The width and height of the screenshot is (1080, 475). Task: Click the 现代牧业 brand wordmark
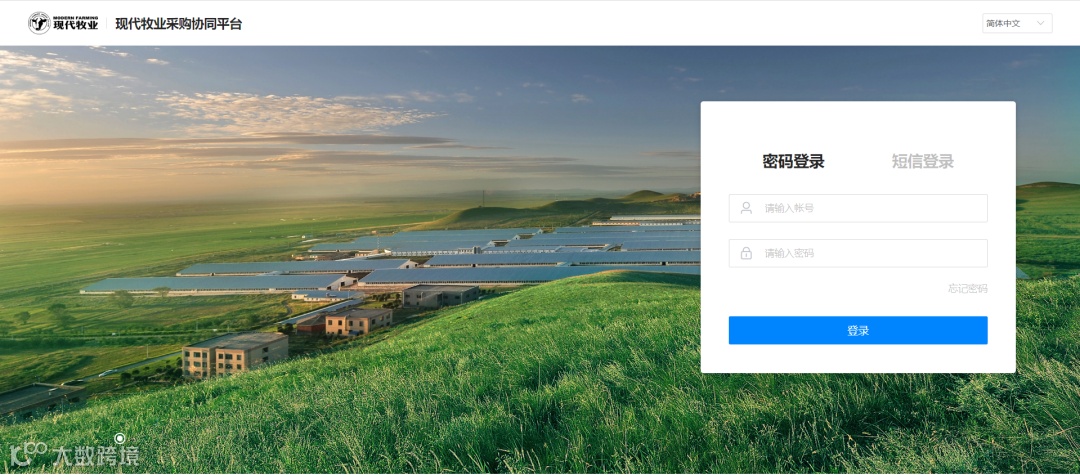point(76,23)
